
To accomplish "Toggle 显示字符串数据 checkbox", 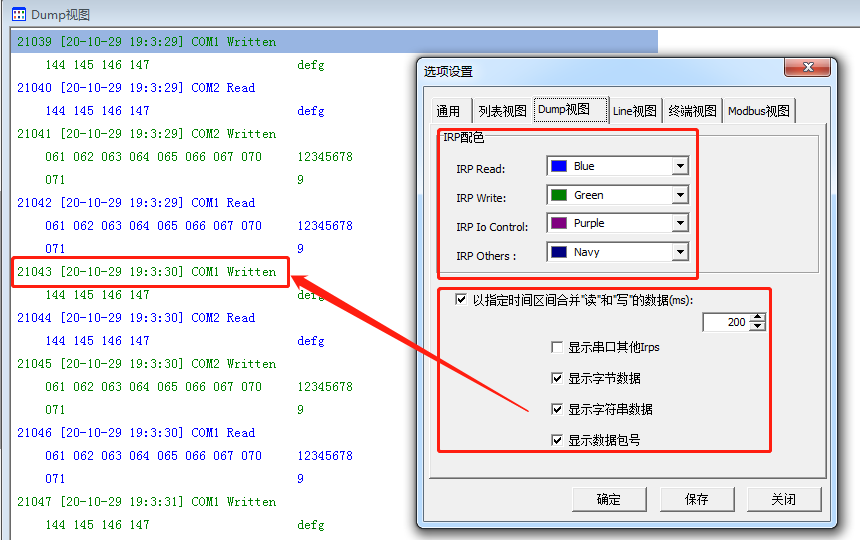I will (x=557, y=410).
